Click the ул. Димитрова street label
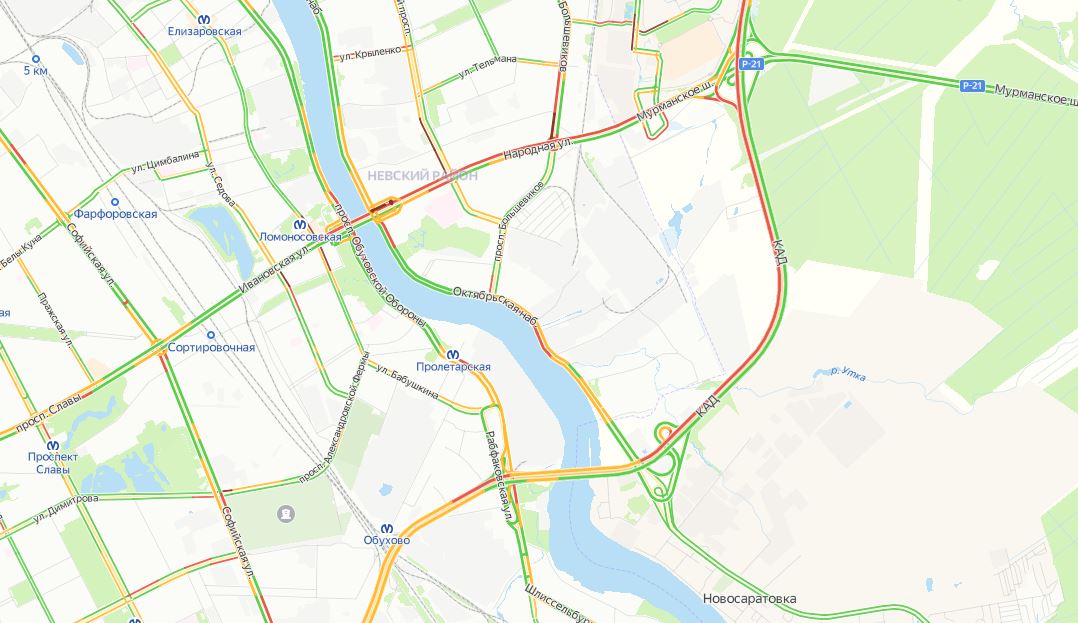Viewport: 1078px width, 623px height. tap(66, 507)
